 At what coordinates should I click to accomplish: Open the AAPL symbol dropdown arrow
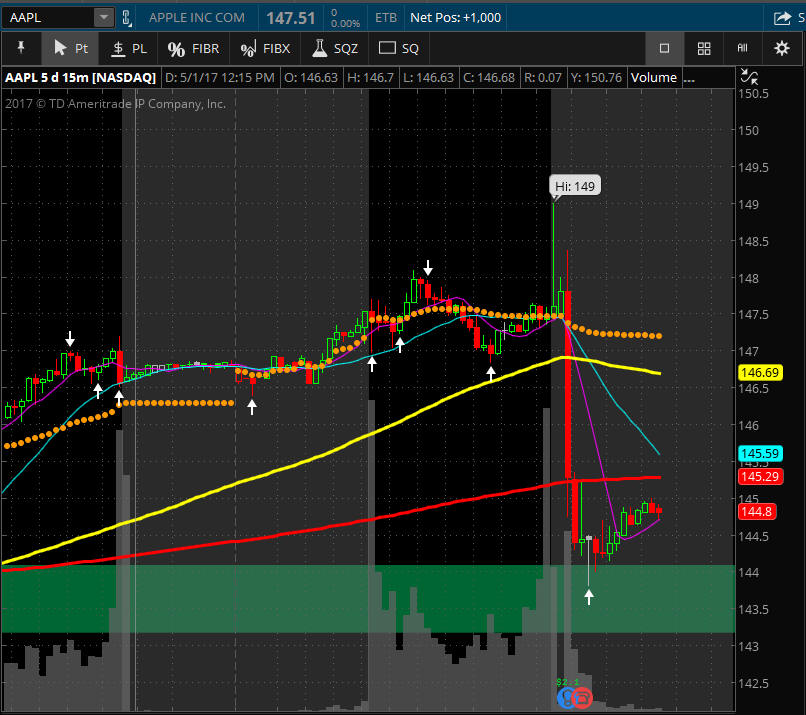click(x=103, y=17)
